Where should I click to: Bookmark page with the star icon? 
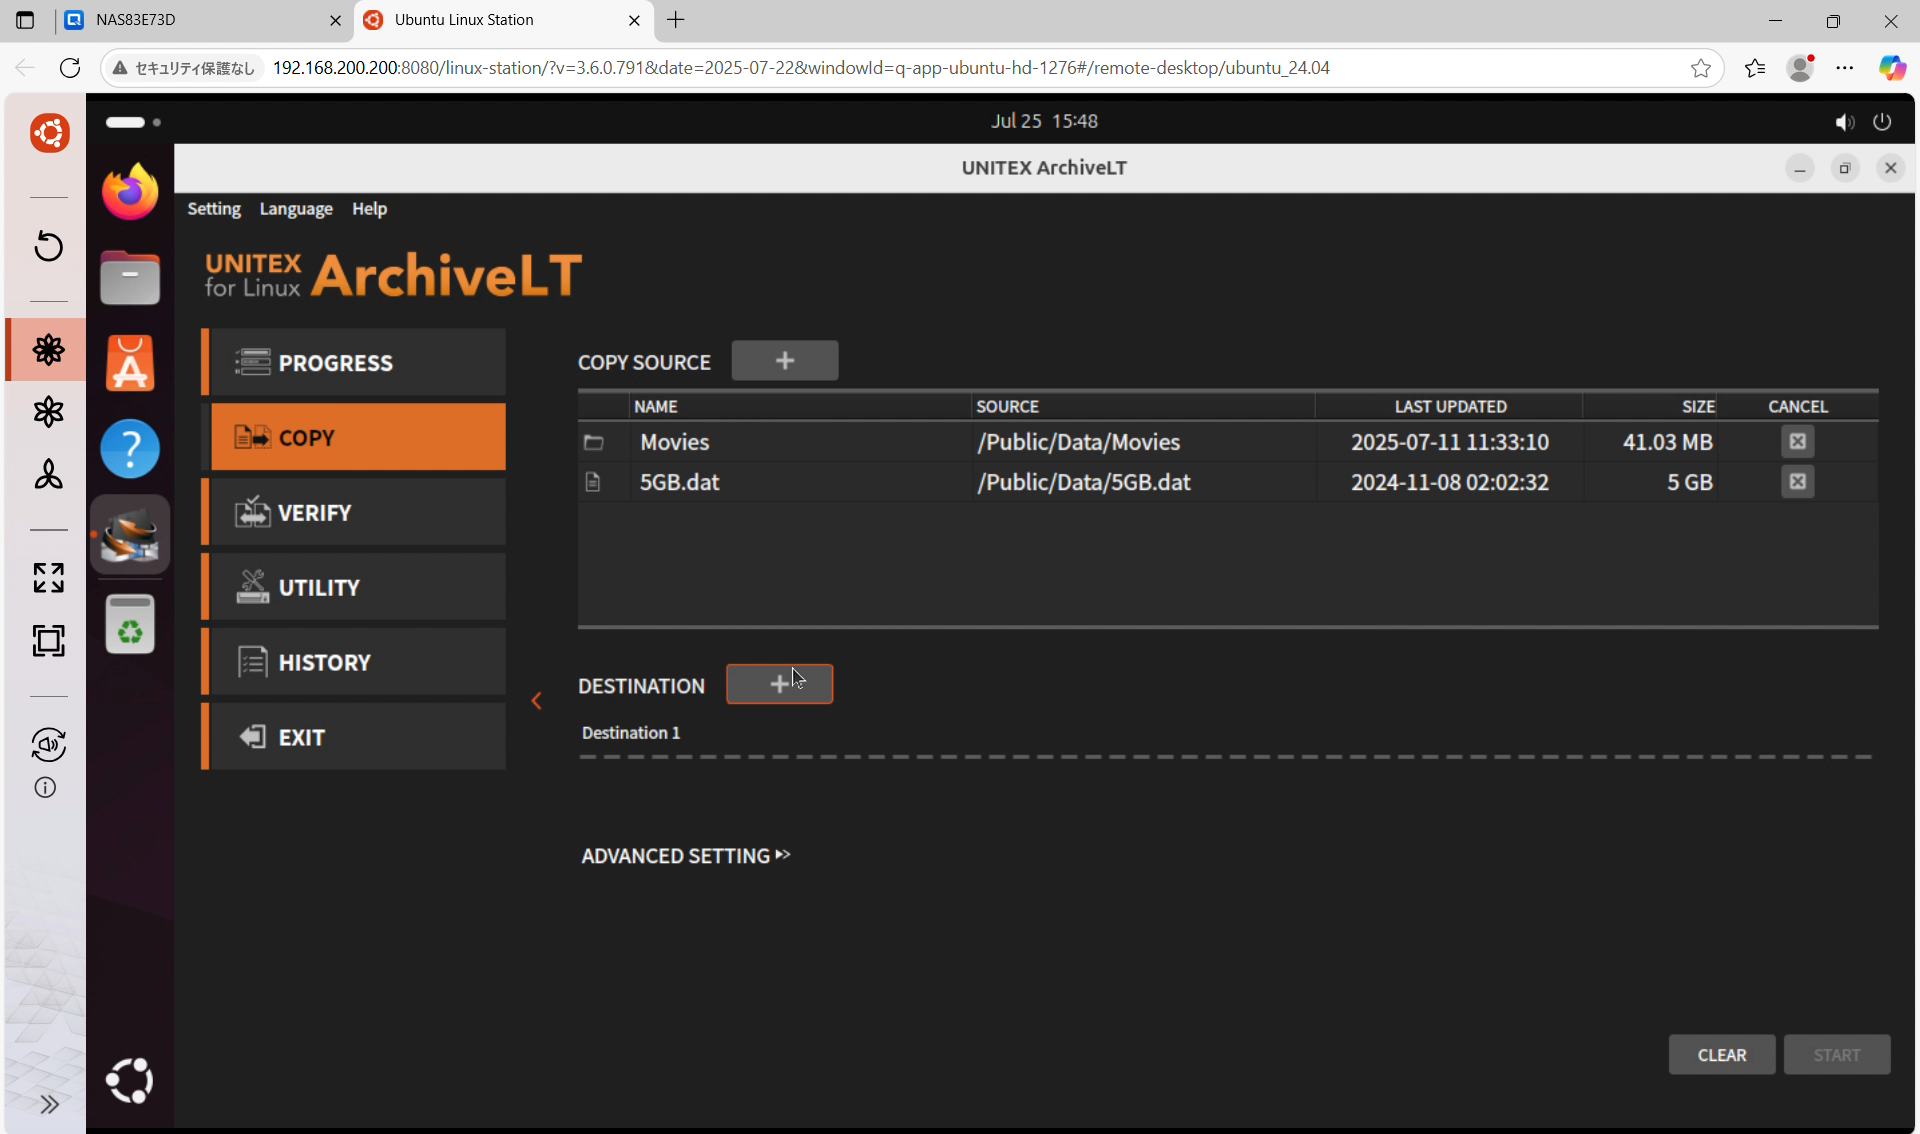point(1700,68)
